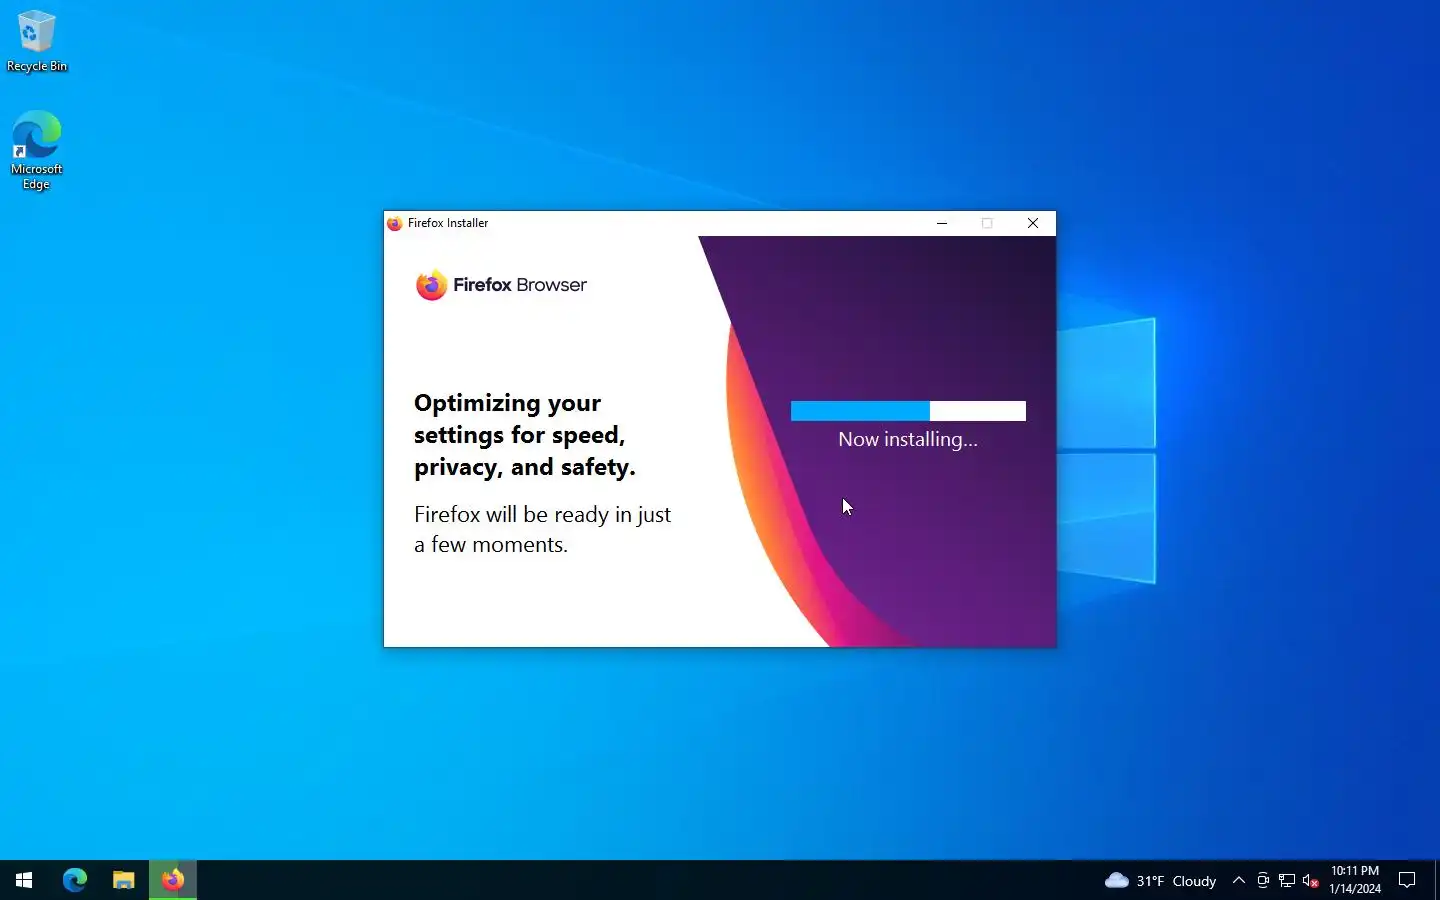This screenshot has height=900, width=1440.
Task: Open File Explorer from the taskbar
Action: tap(123, 880)
